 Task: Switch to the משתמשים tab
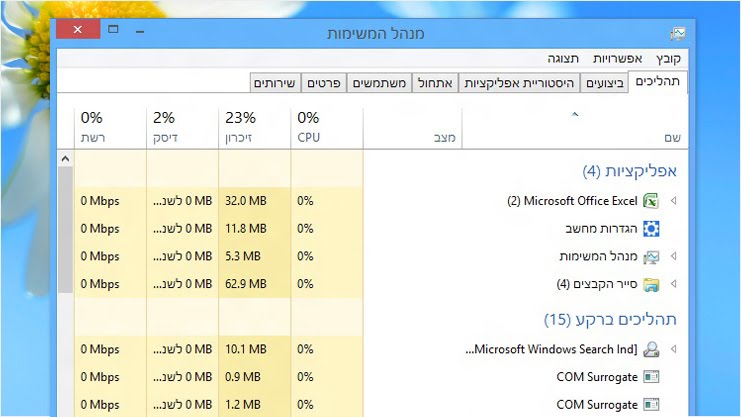[x=379, y=83]
